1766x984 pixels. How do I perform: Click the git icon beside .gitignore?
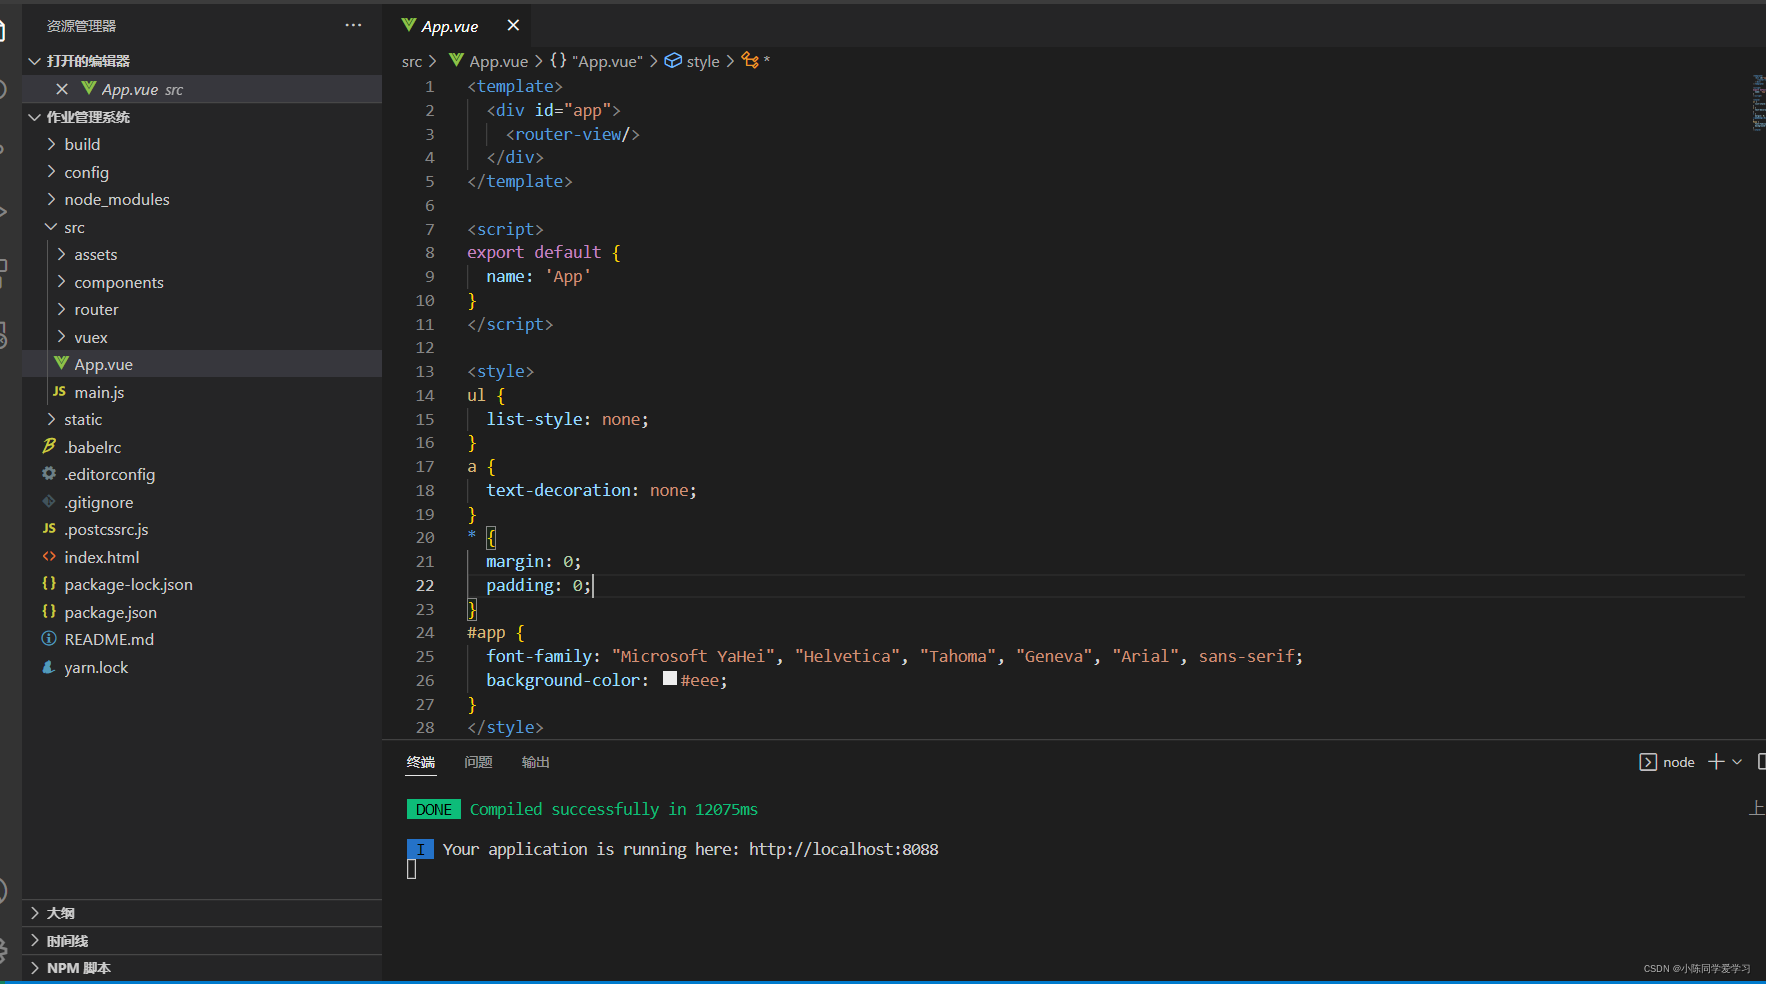[x=49, y=501]
